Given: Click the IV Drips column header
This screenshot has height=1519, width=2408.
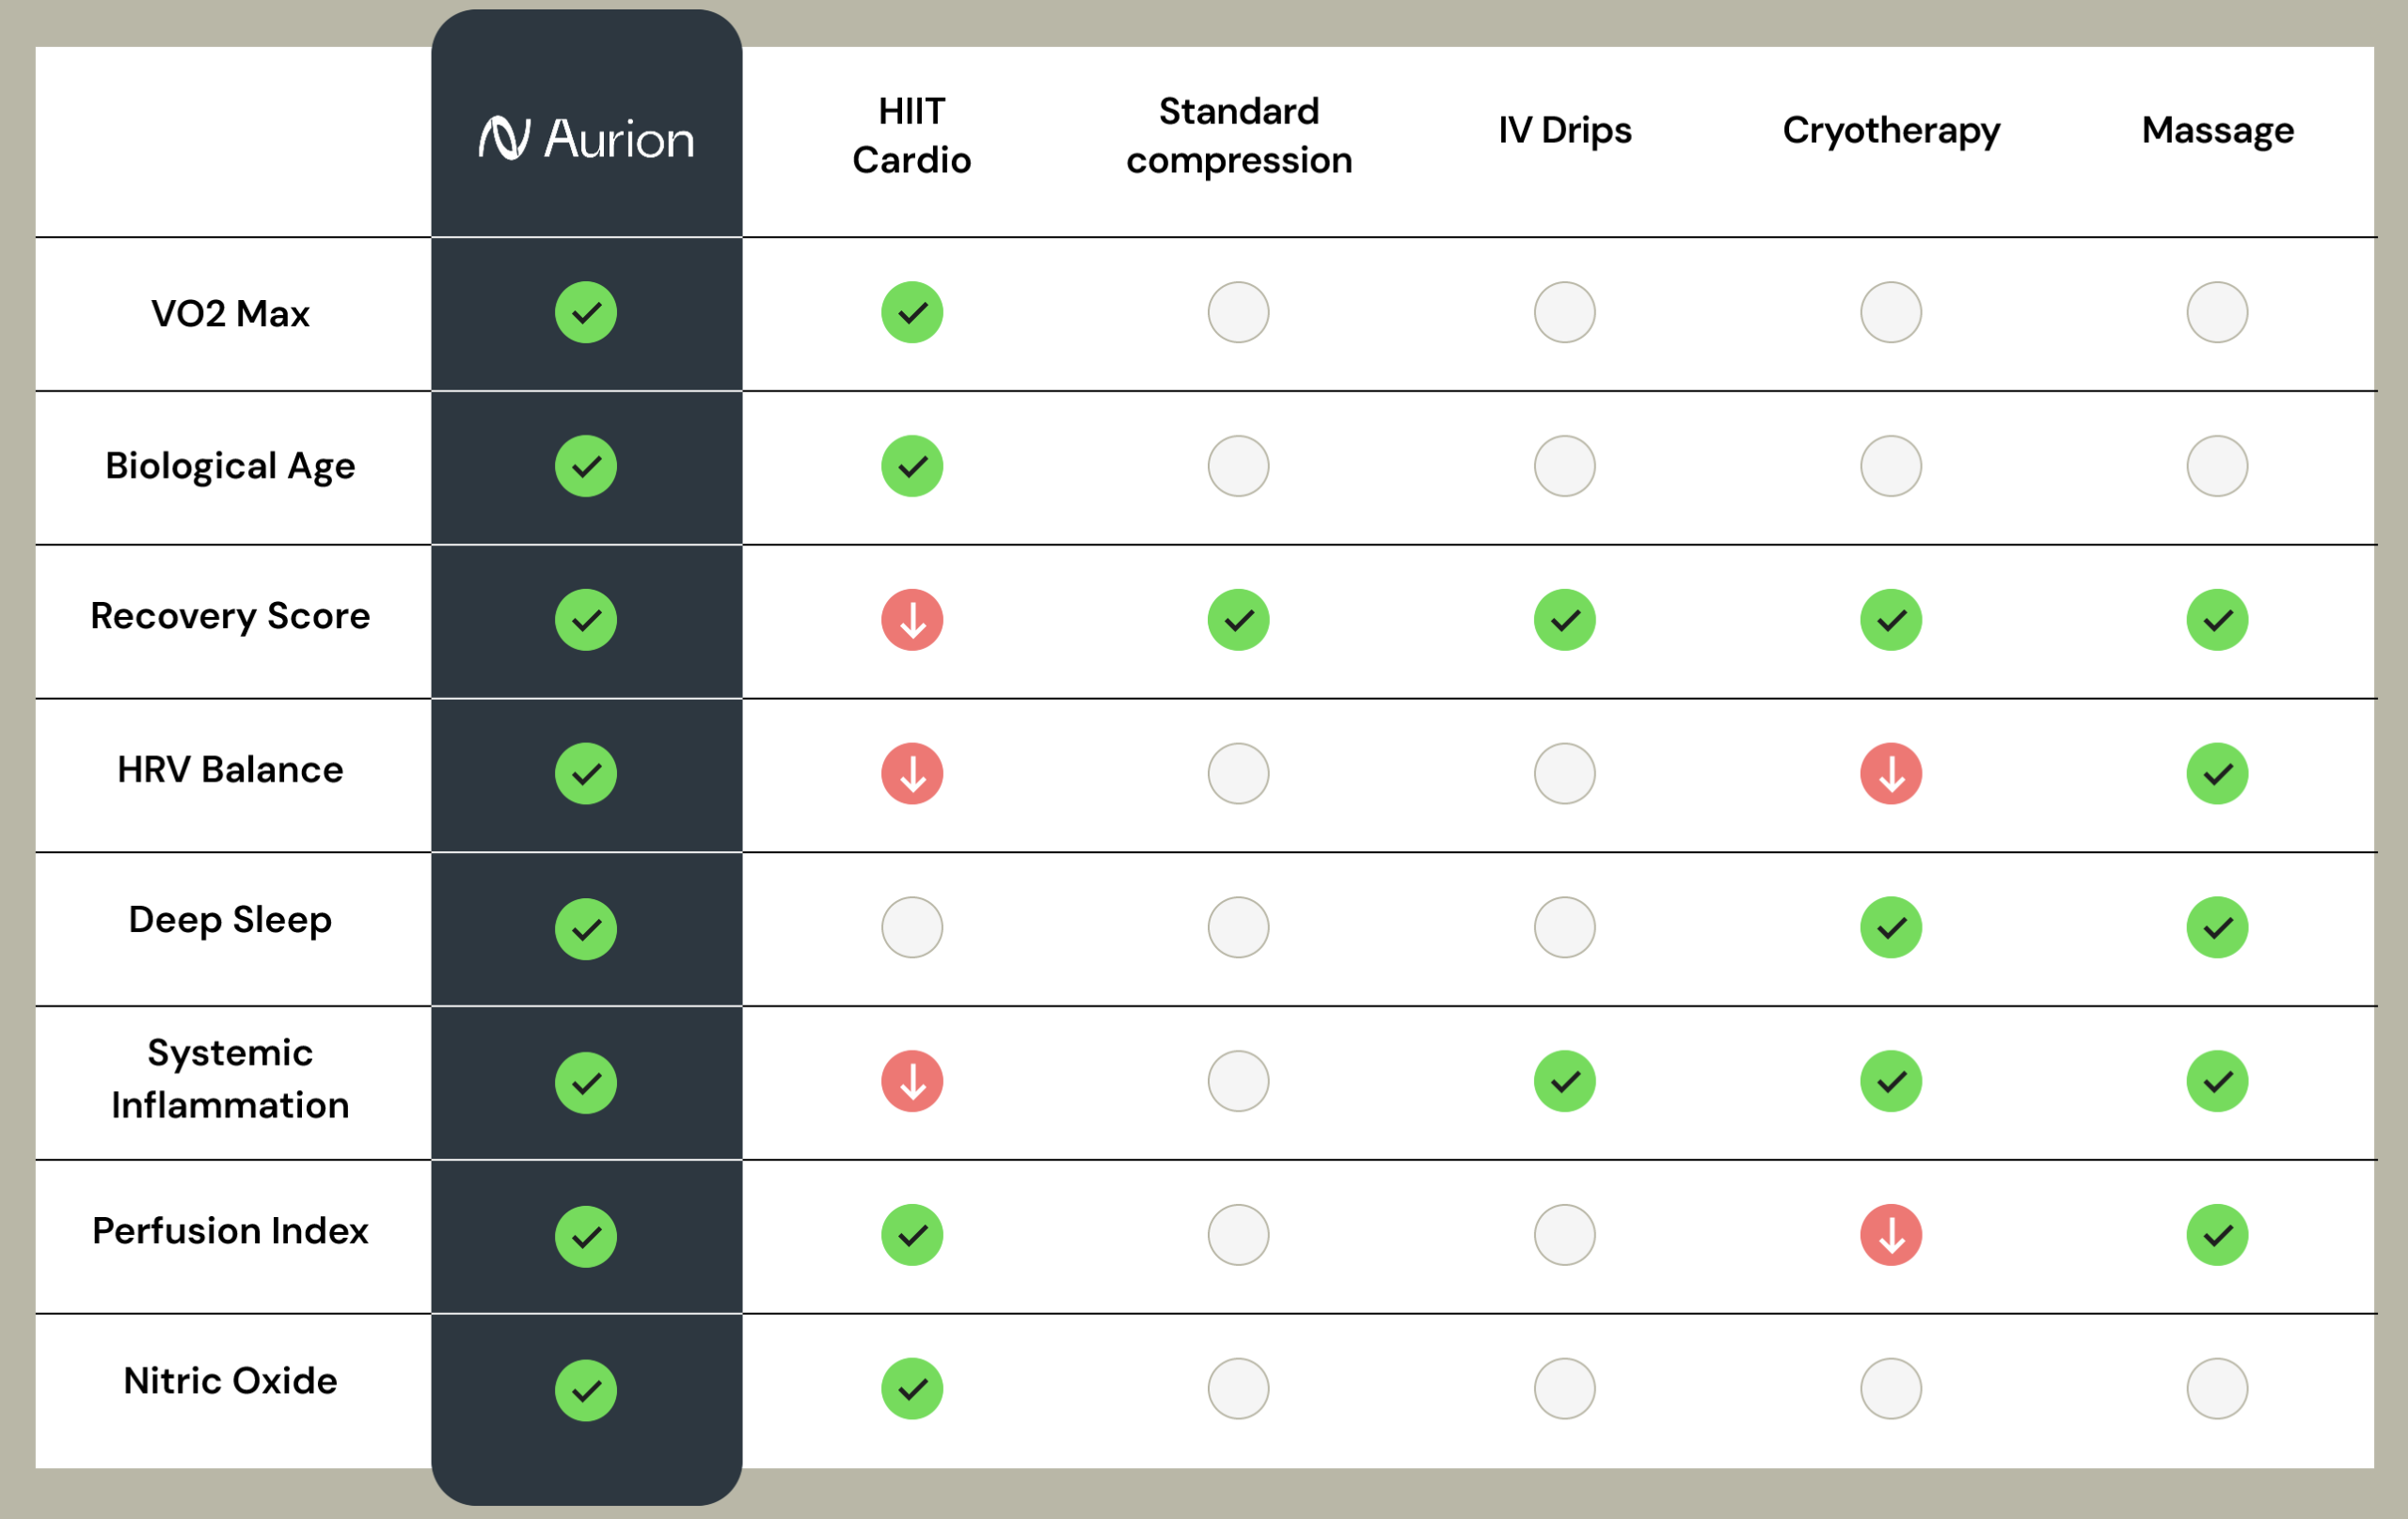Looking at the screenshot, I should click(1564, 131).
